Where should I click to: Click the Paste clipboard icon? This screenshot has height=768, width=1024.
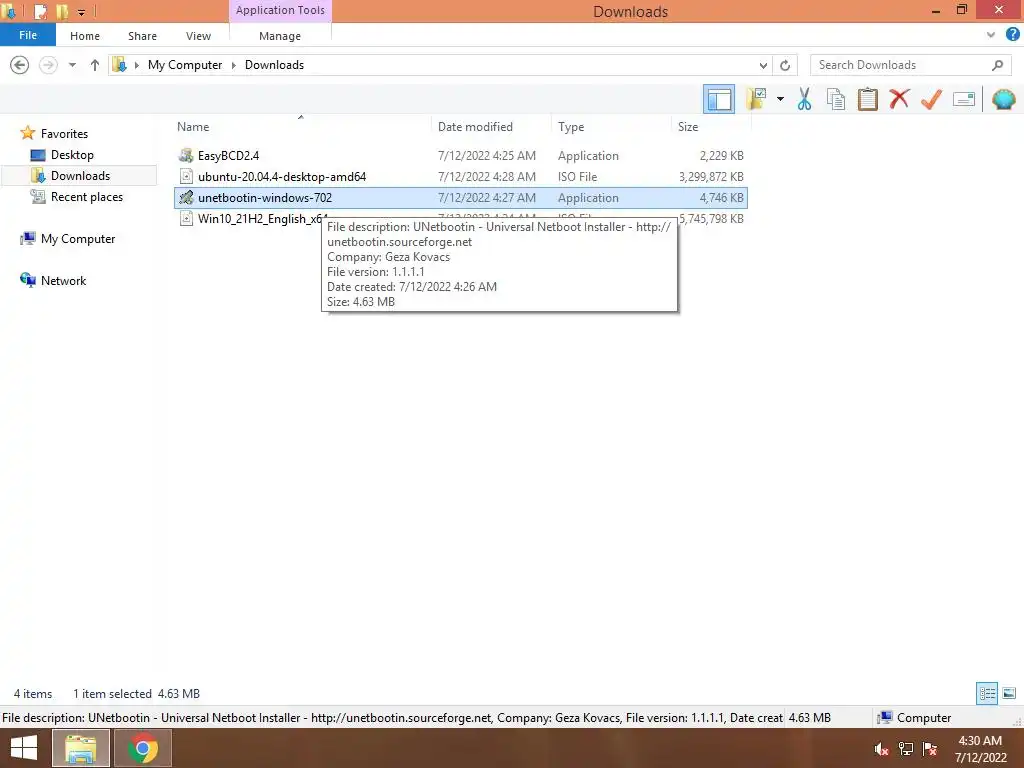point(867,99)
